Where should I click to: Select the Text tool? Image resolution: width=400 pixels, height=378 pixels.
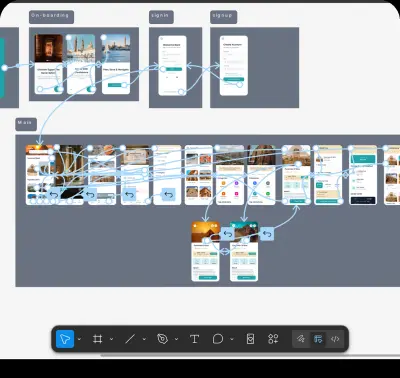tap(194, 339)
